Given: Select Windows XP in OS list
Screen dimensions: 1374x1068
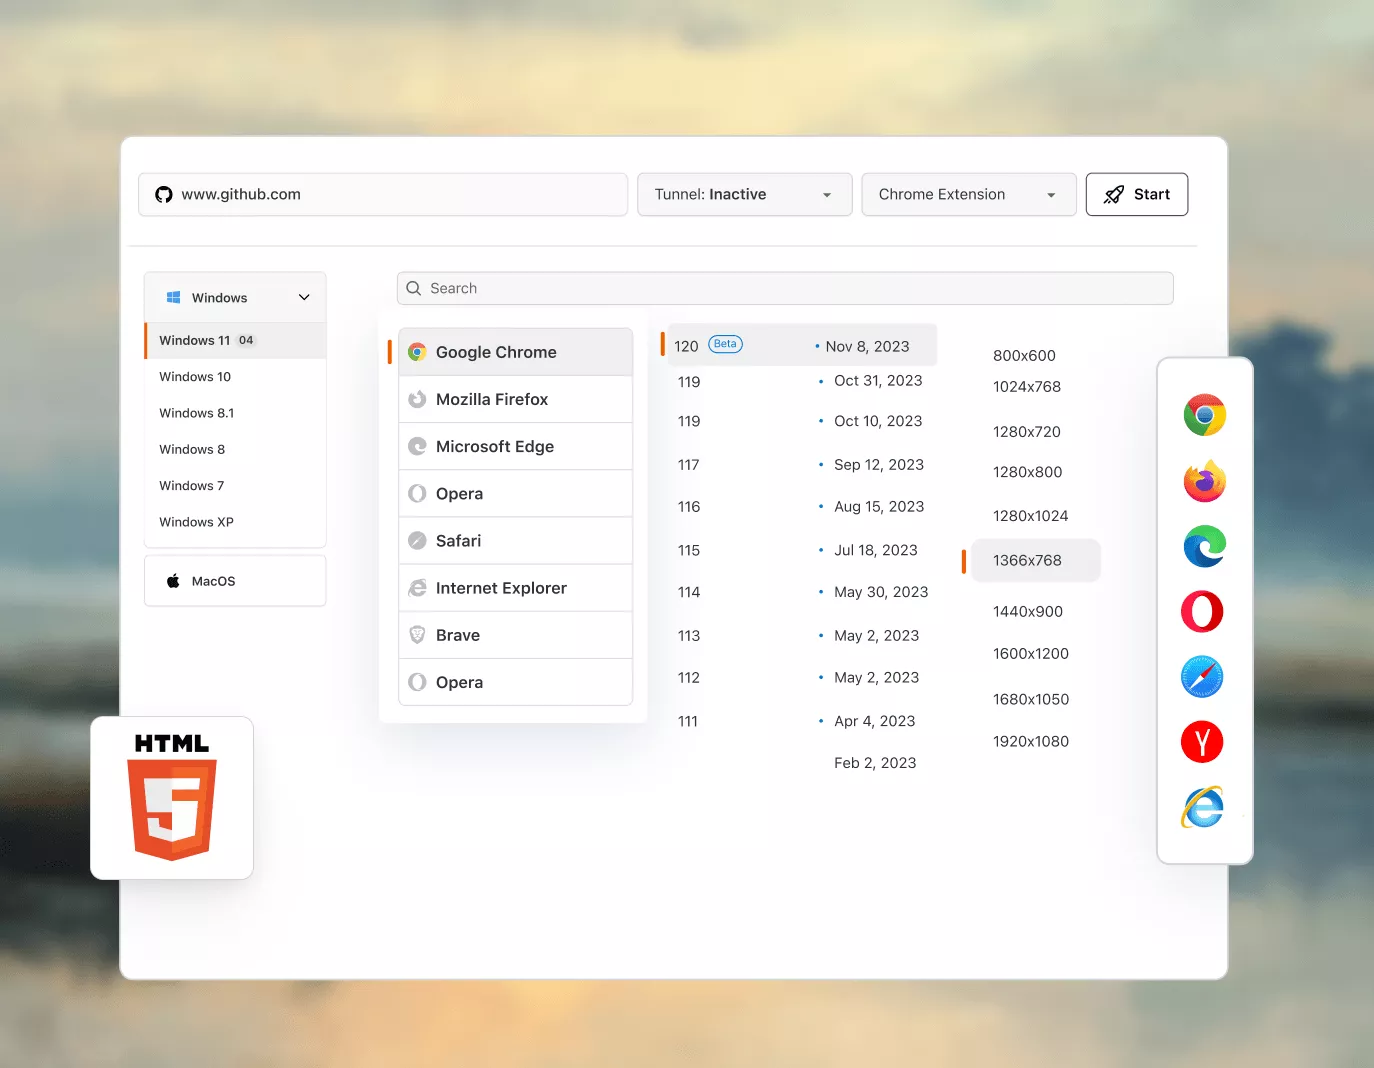Looking at the screenshot, I should point(235,522).
